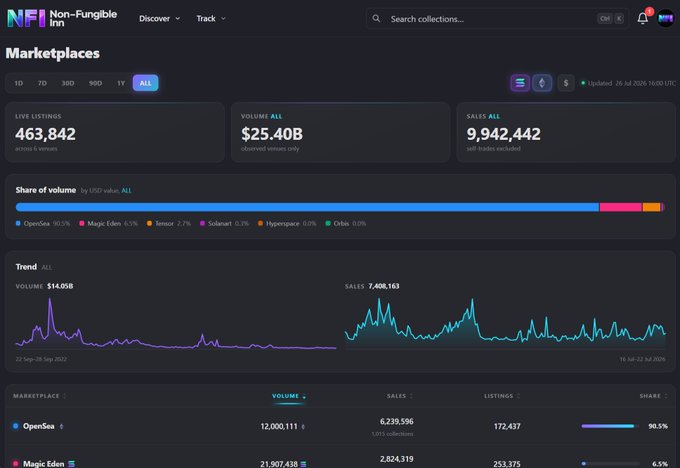Click the OpenSea 90.5% share progress bar
This screenshot has height=468, width=680.
tap(610, 426)
